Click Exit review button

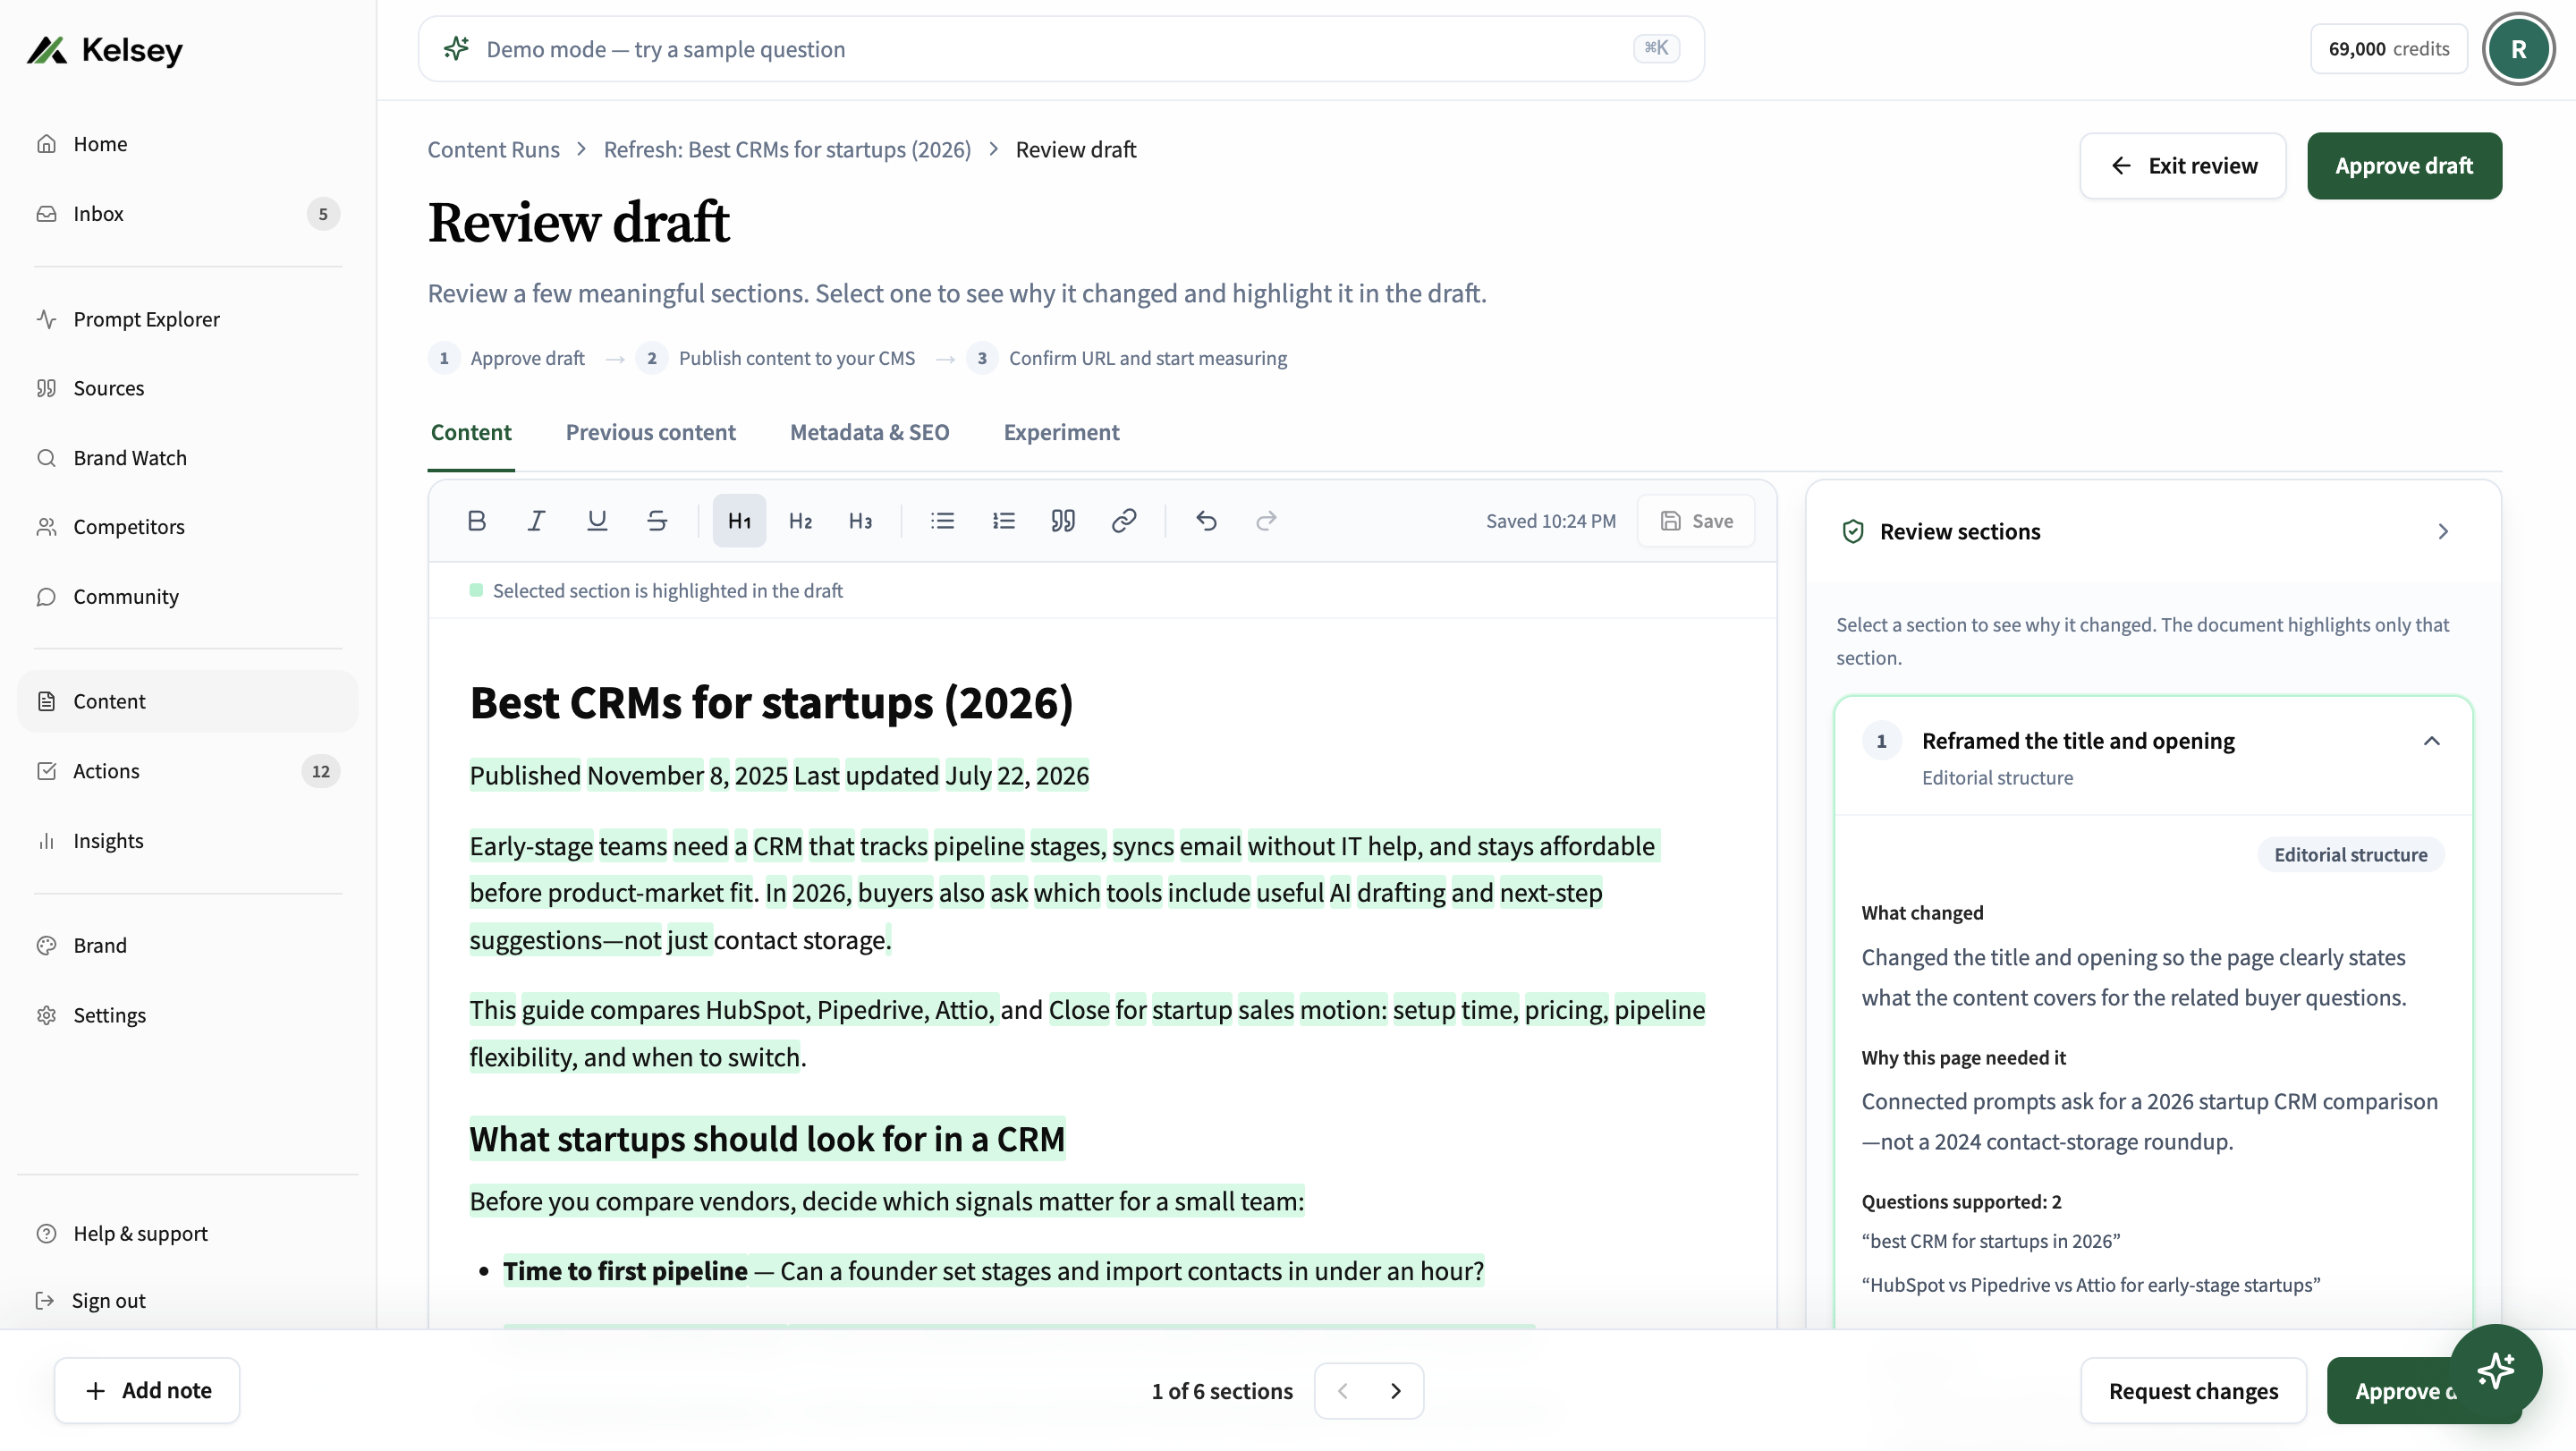tap(2183, 166)
